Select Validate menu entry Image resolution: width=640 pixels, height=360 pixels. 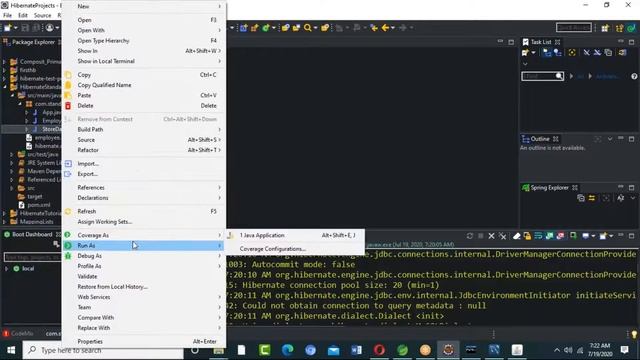click(x=144, y=276)
